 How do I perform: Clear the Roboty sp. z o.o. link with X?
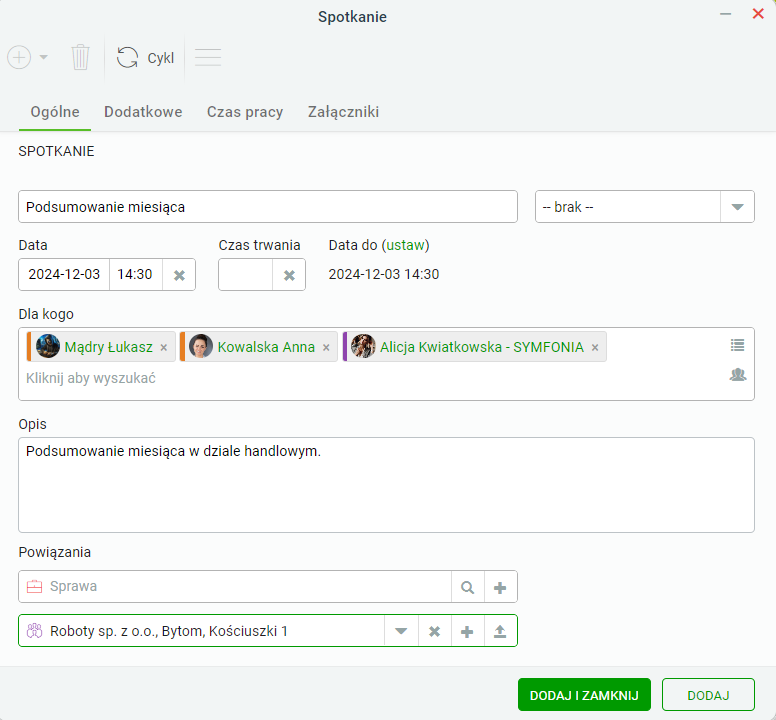click(435, 631)
